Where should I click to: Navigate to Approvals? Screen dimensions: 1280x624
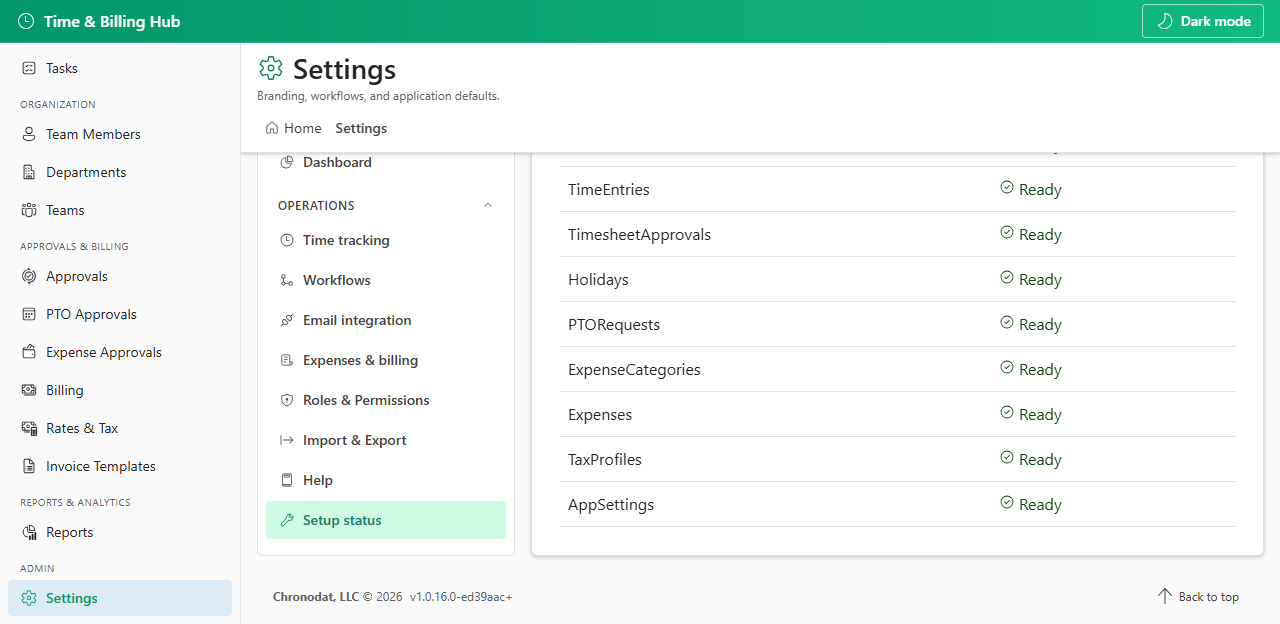120,276
